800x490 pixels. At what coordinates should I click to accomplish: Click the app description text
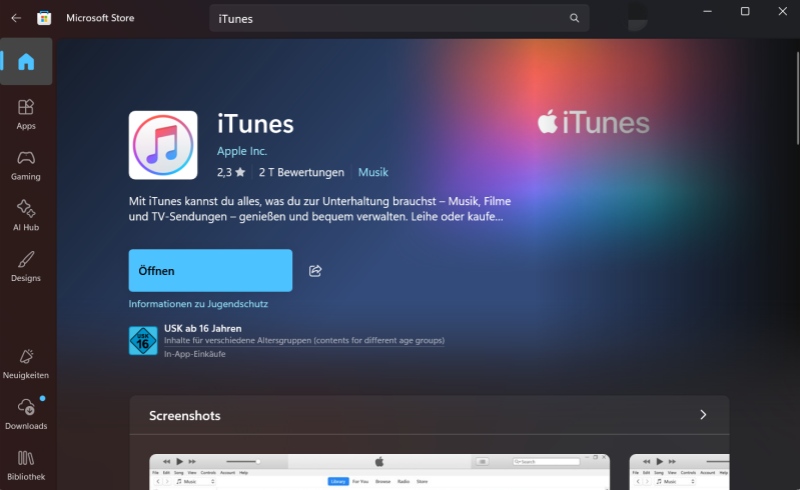click(x=320, y=209)
